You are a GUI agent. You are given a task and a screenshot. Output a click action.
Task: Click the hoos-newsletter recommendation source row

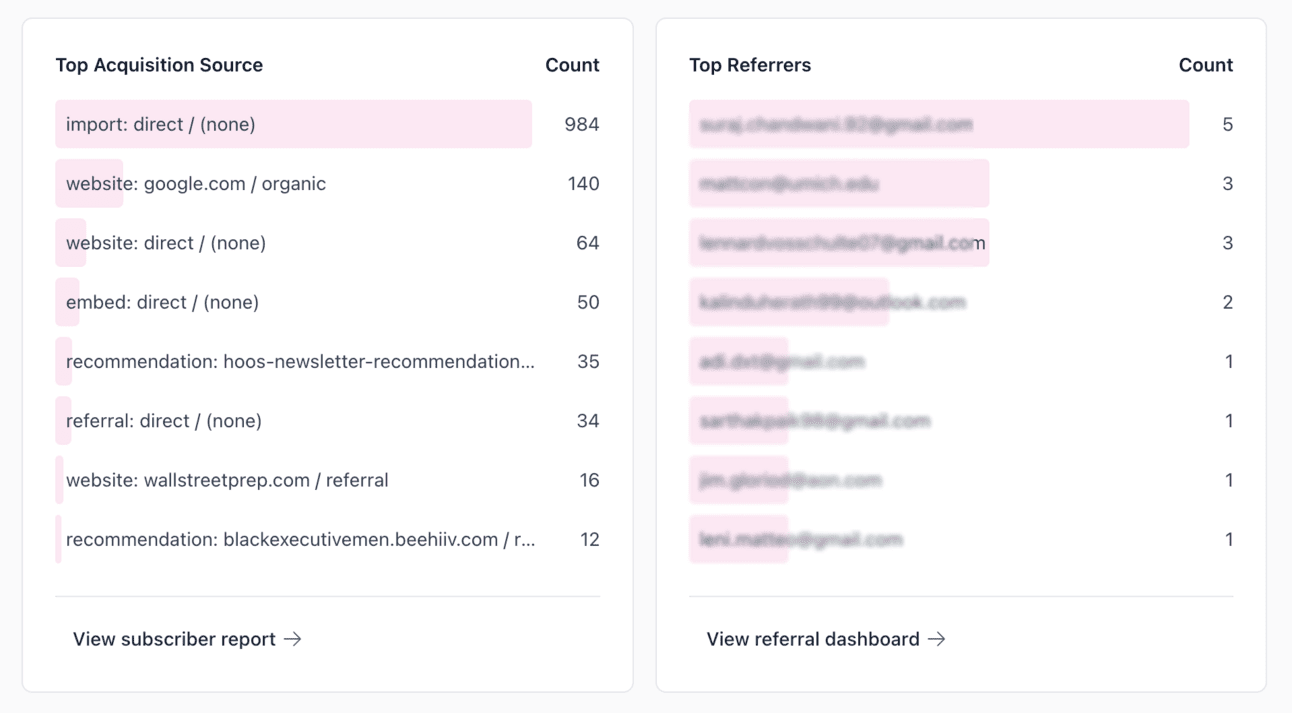(327, 361)
